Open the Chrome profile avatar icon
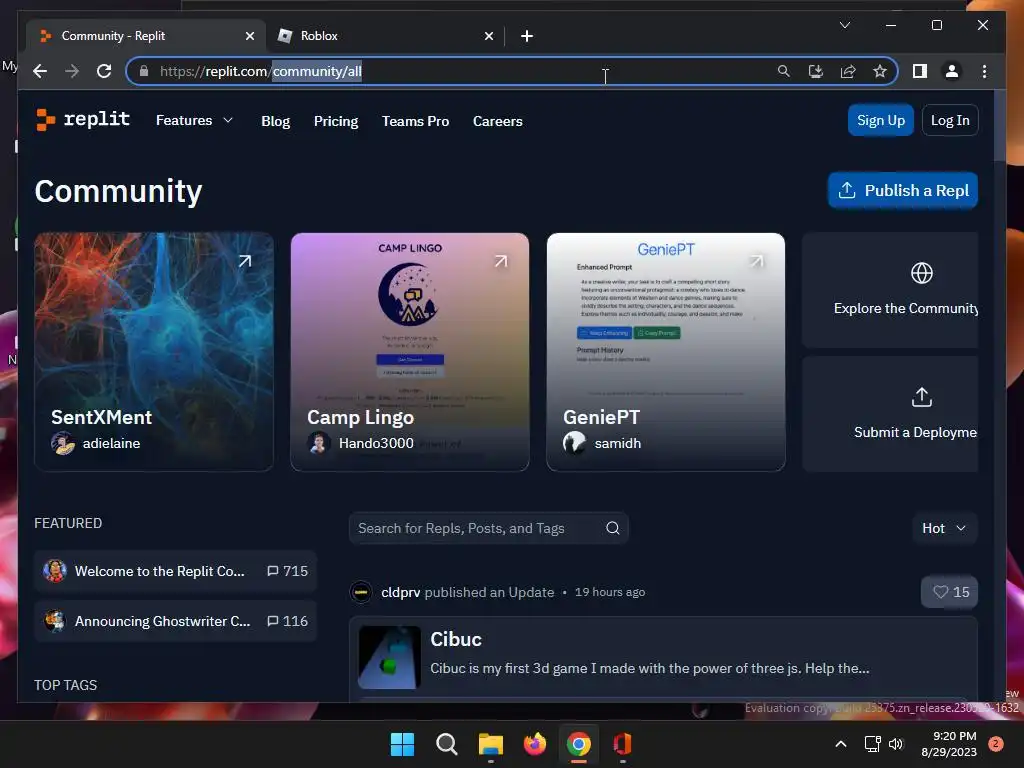Screen dimensions: 1024x768 point(952,71)
